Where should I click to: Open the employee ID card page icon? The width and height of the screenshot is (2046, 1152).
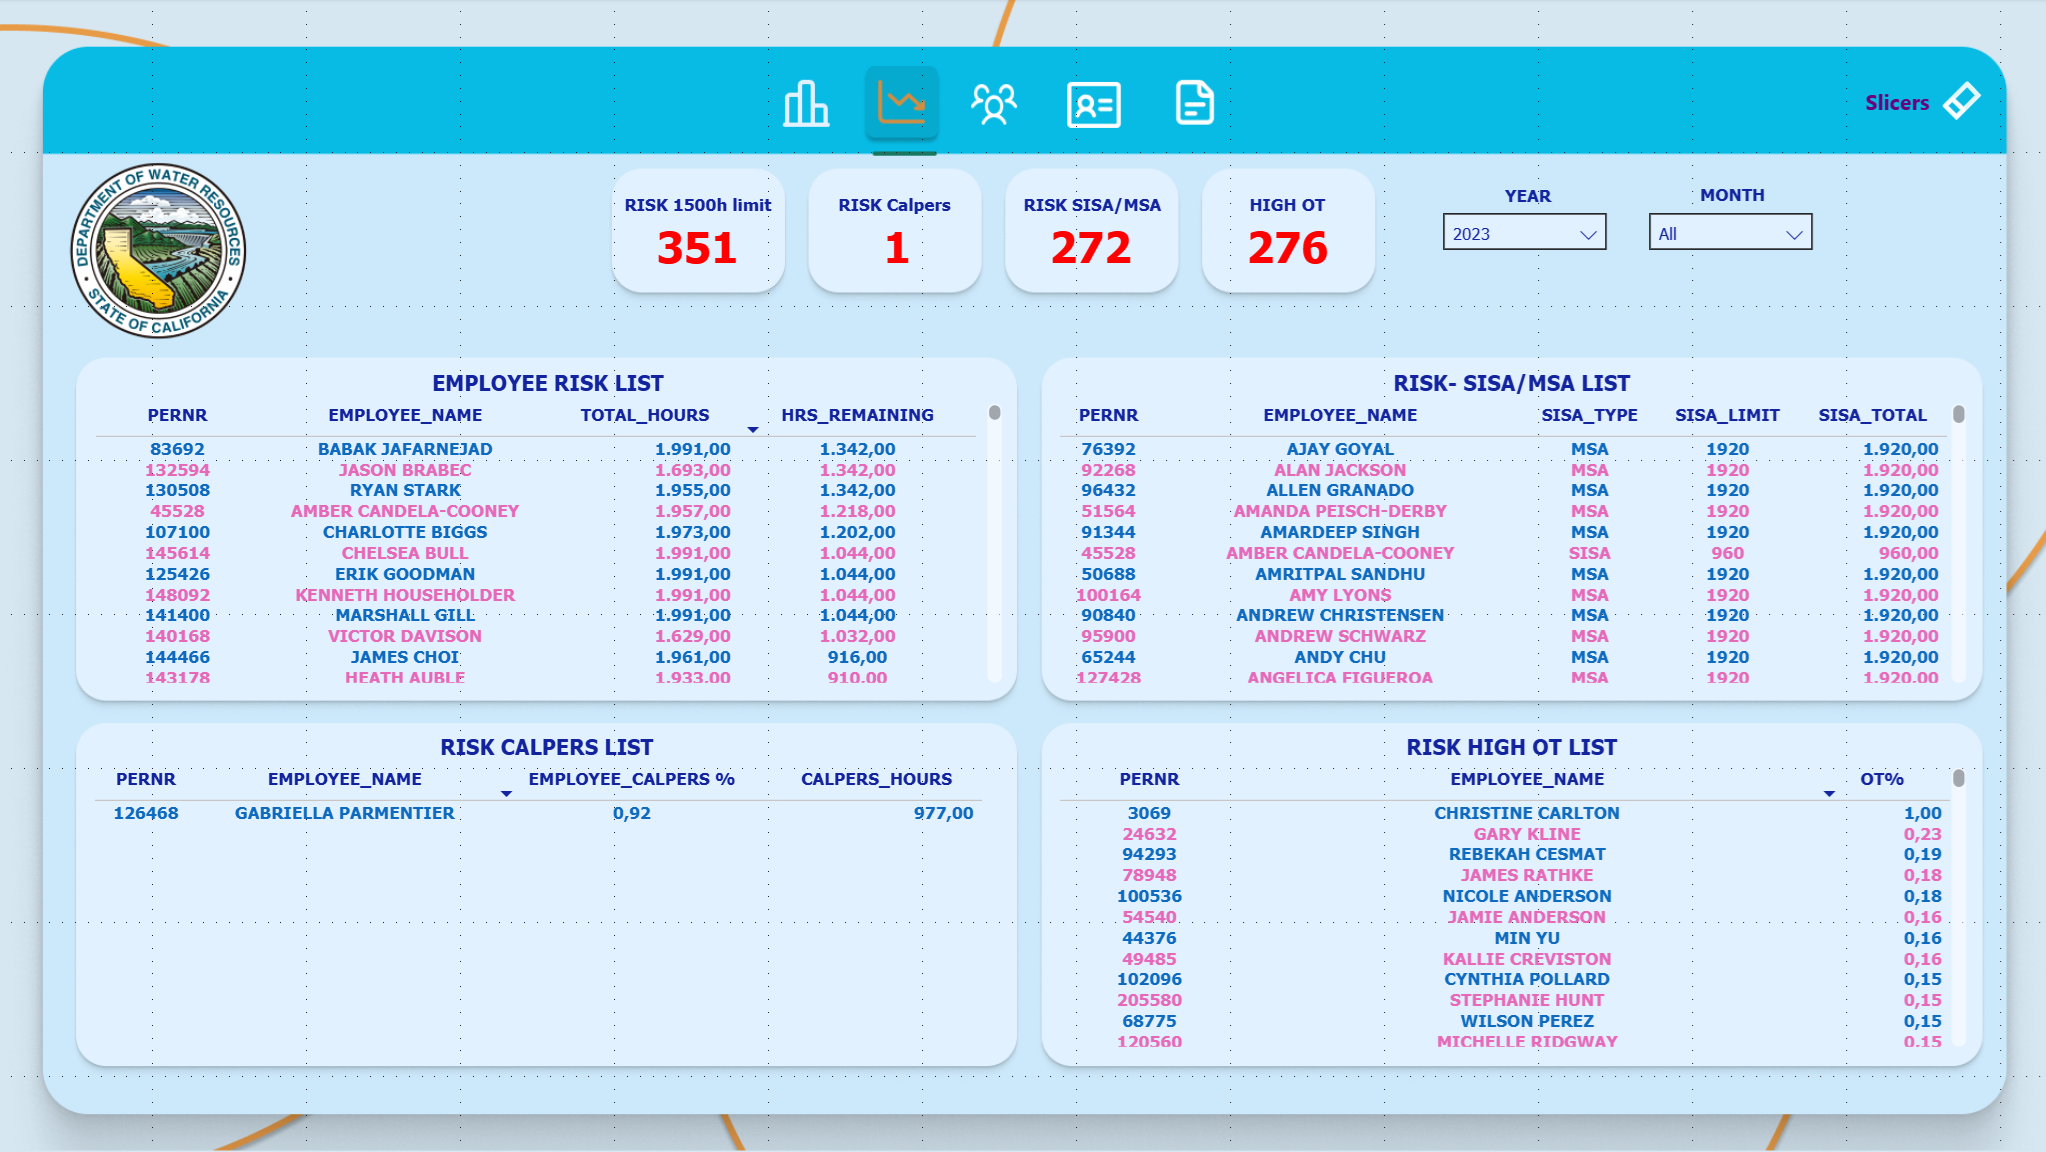(x=1093, y=104)
